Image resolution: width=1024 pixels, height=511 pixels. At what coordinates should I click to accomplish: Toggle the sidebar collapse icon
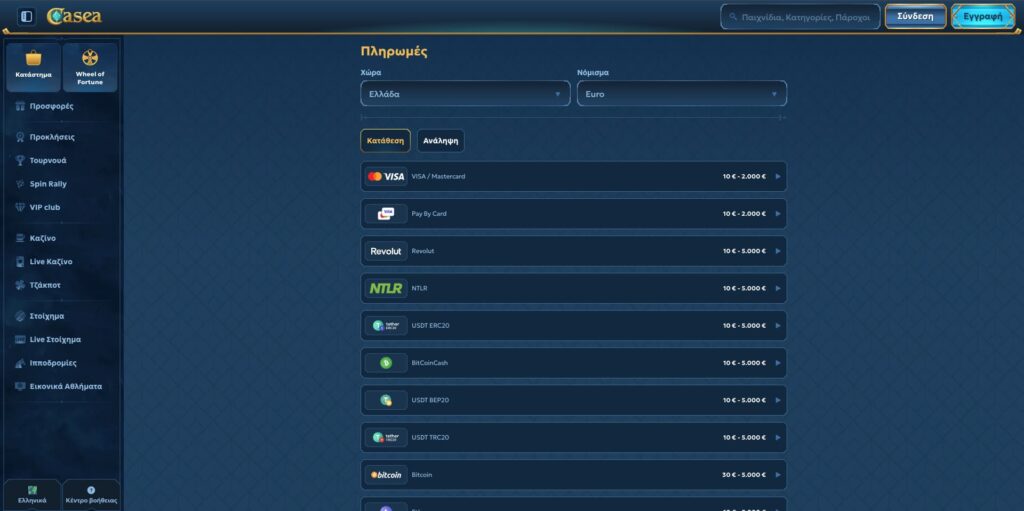click(27, 17)
